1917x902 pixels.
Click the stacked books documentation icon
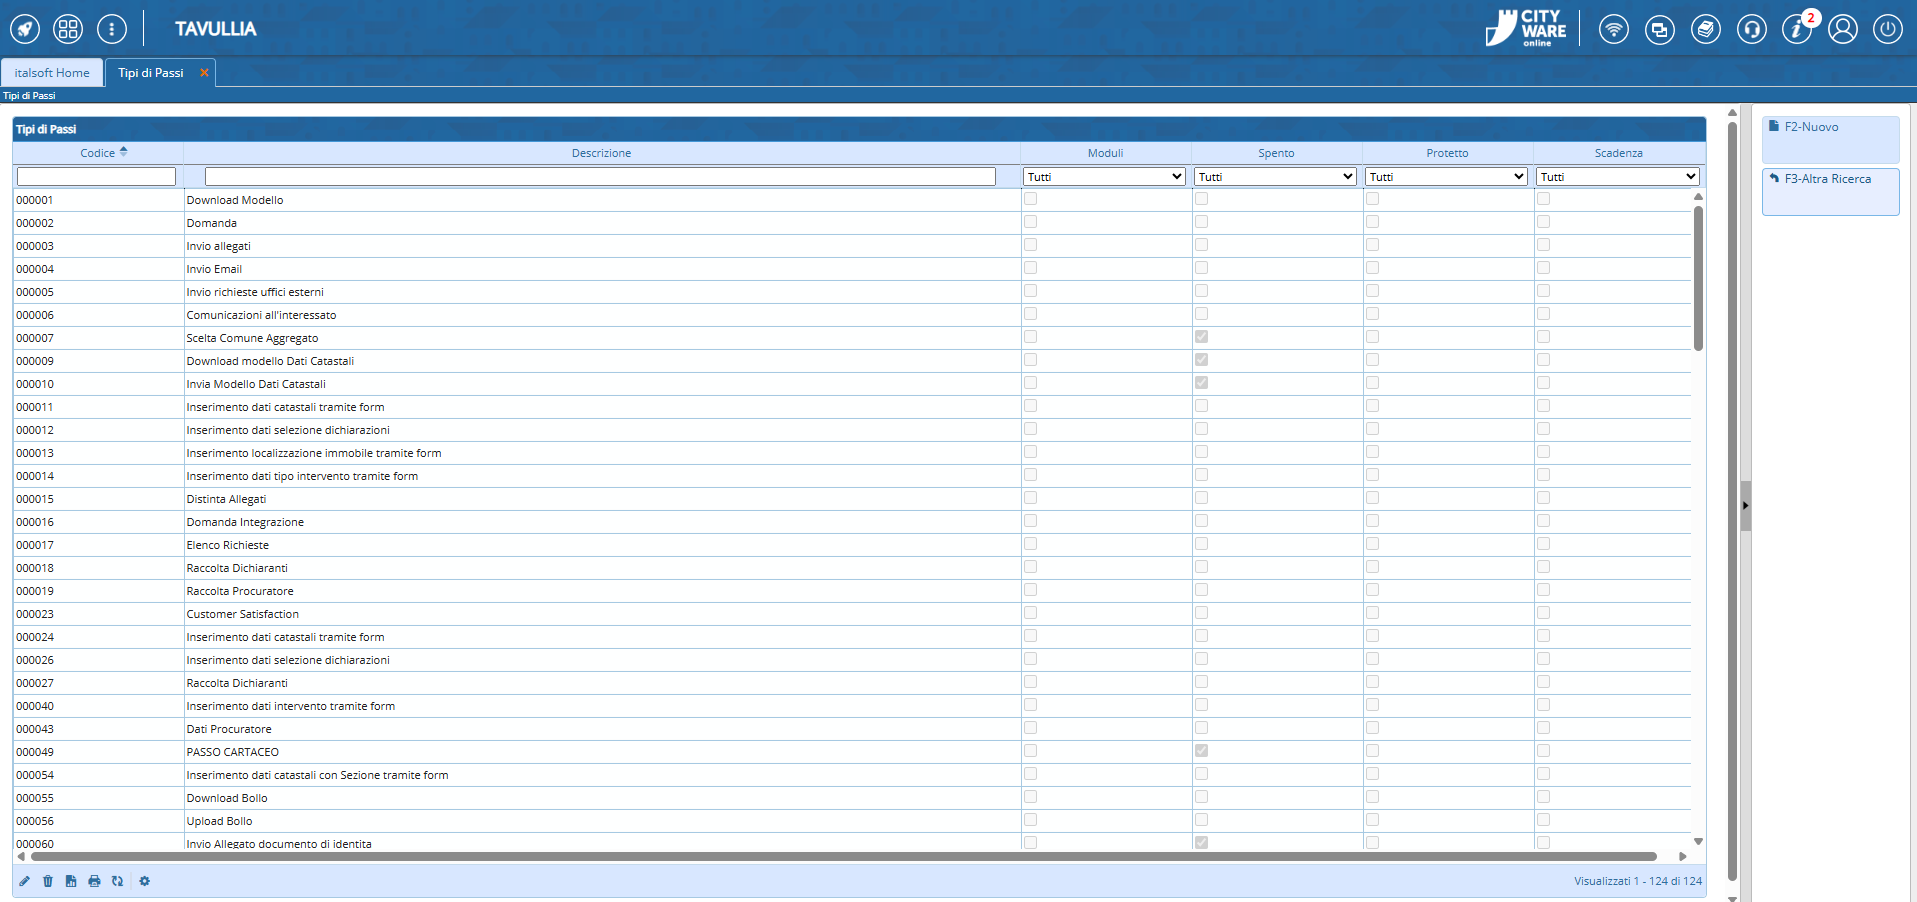[x=1705, y=30]
